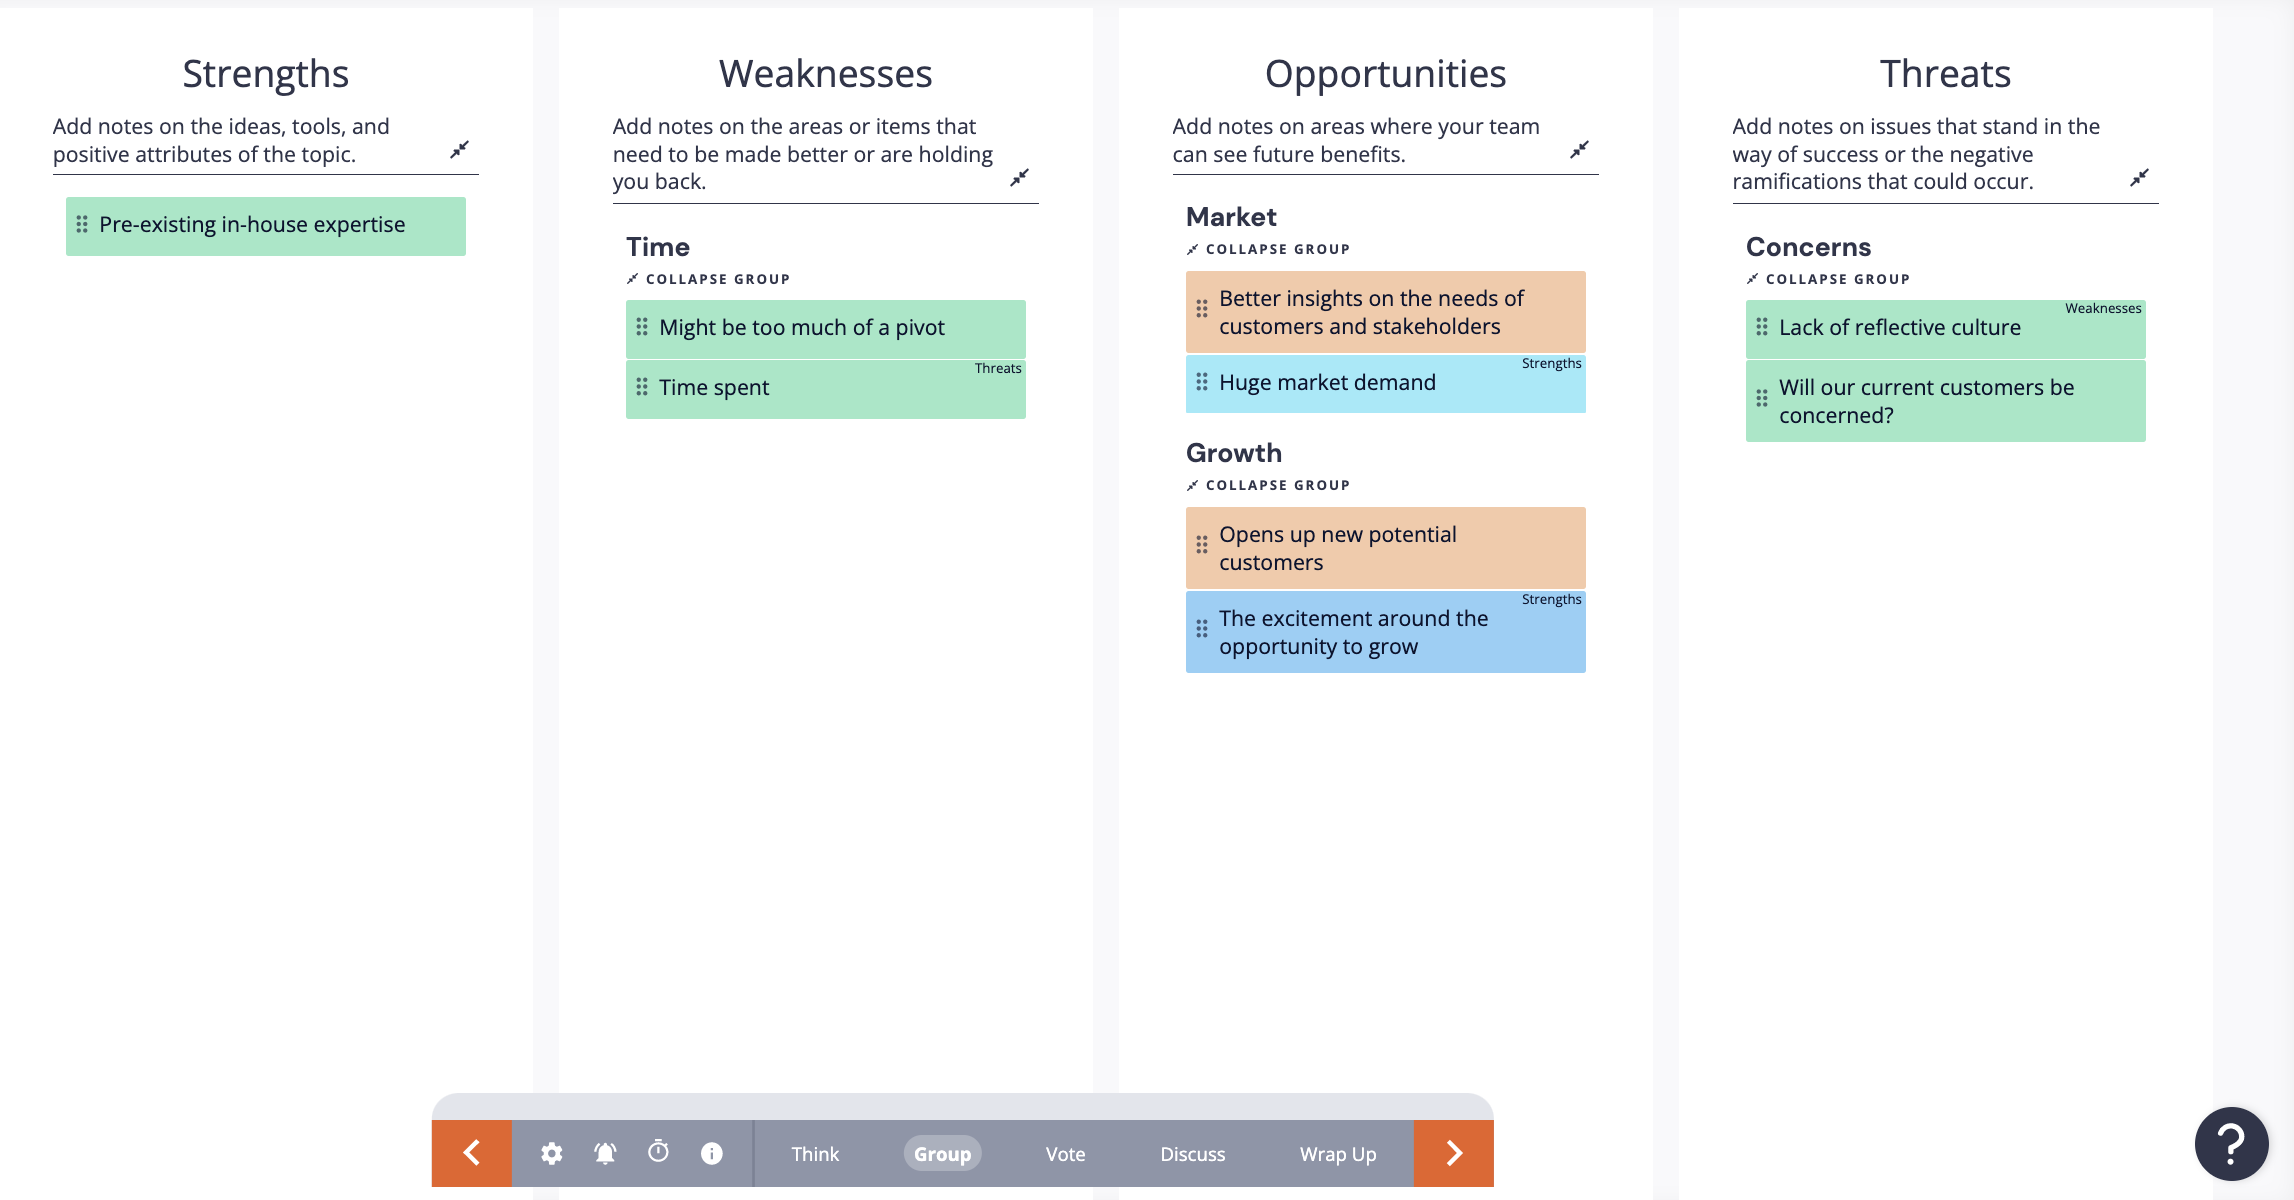Click the info icon in the toolbar

pos(712,1153)
